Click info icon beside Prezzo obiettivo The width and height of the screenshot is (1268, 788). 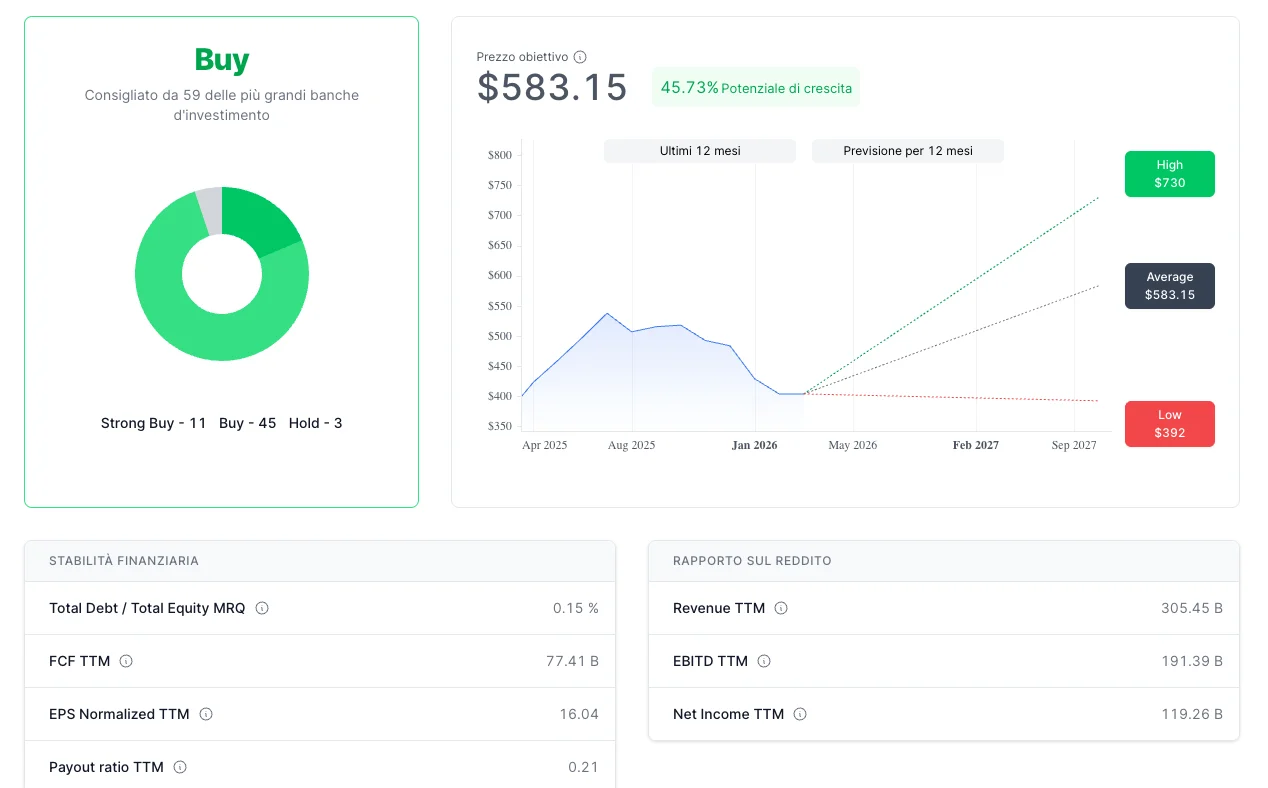[580, 57]
